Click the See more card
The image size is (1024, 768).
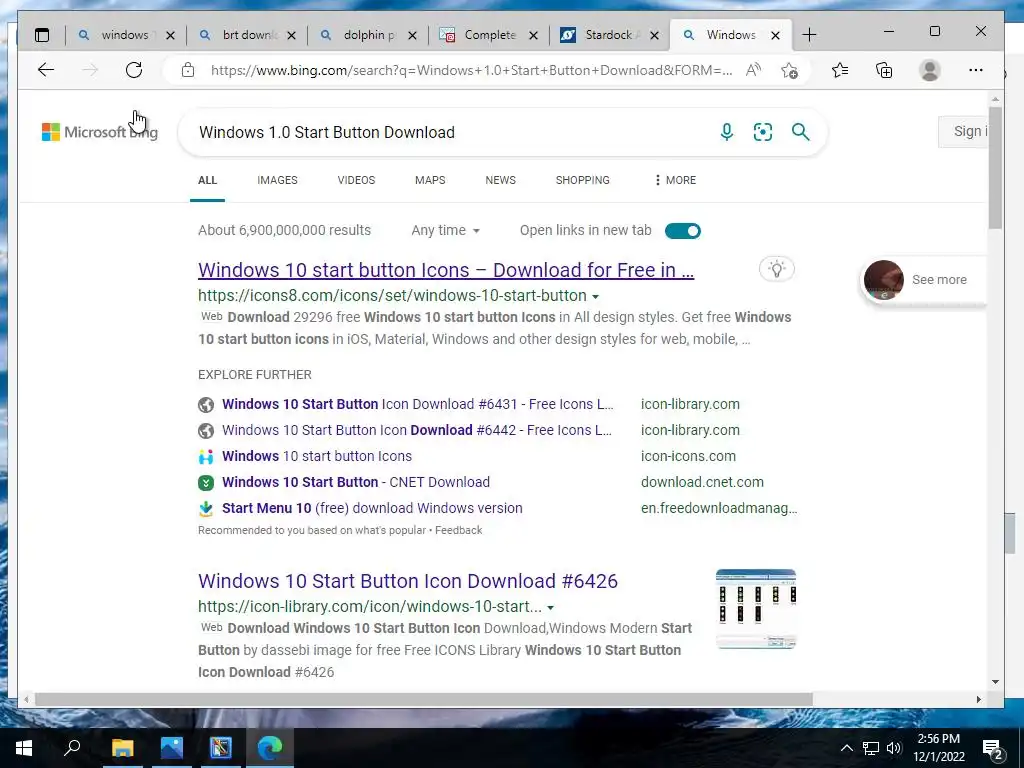point(924,280)
